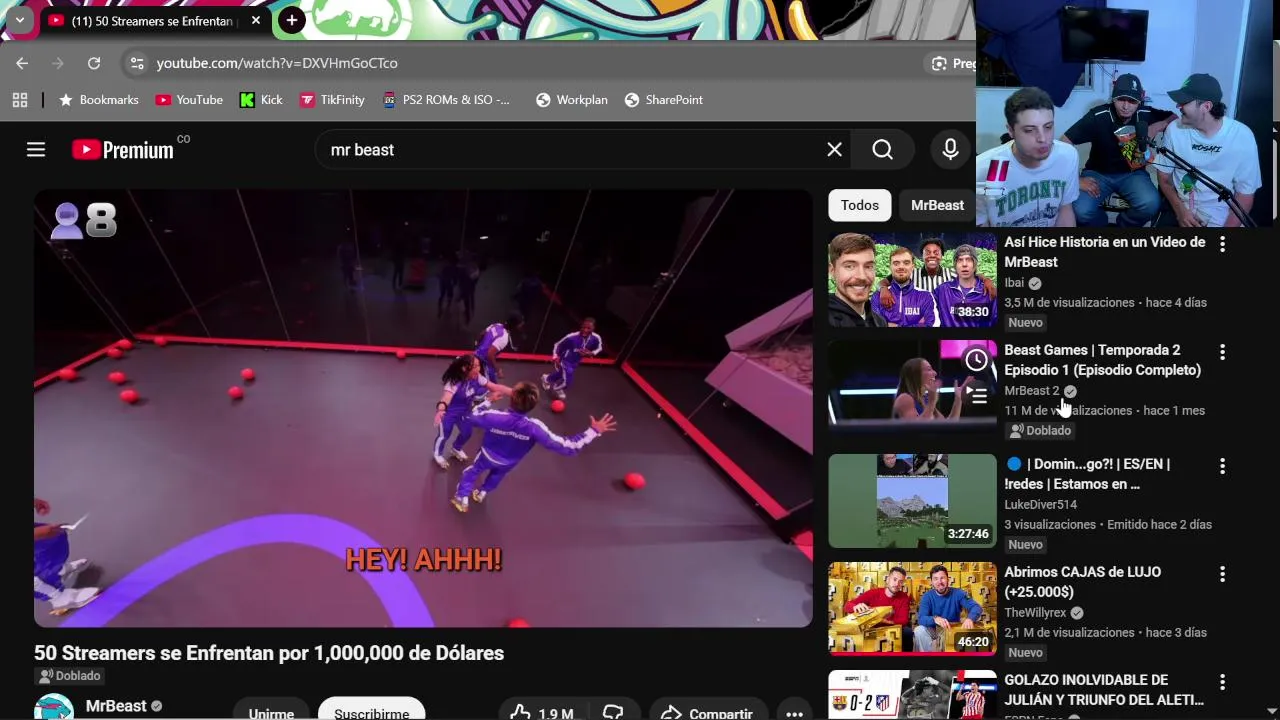Click the page scrollbar down arrow

pyautogui.click(x=1272, y=712)
